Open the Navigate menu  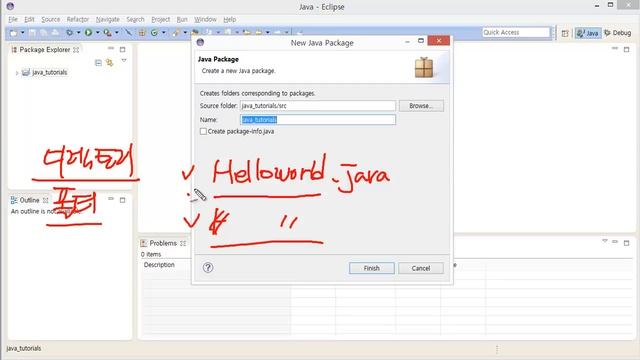108,19
